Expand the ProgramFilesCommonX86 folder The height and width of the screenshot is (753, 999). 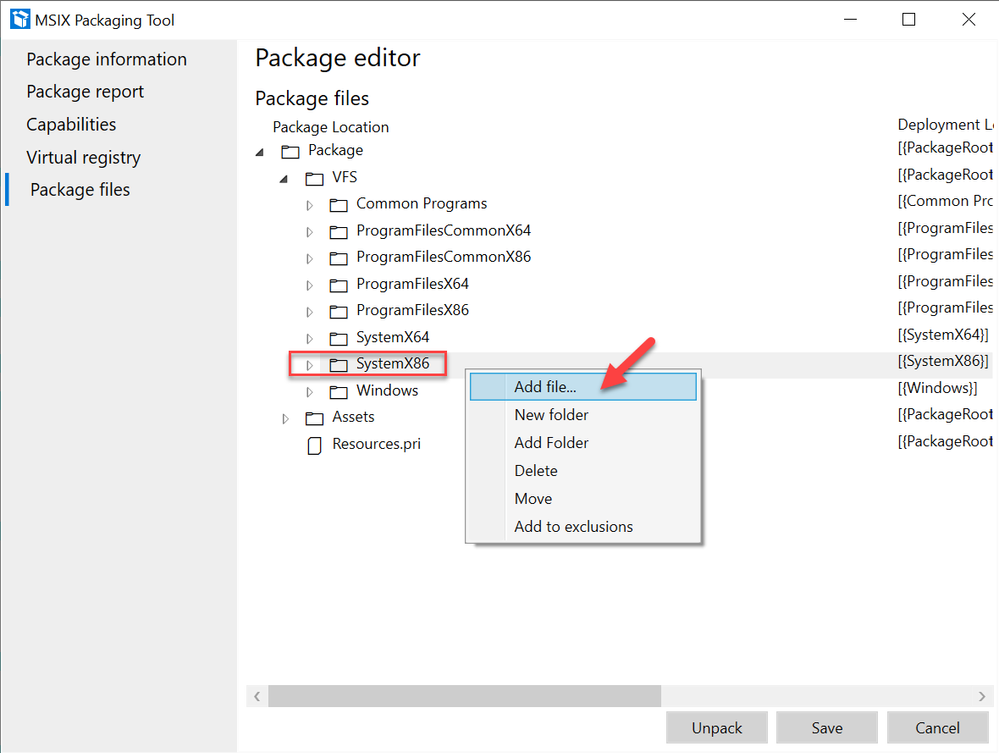(x=310, y=259)
